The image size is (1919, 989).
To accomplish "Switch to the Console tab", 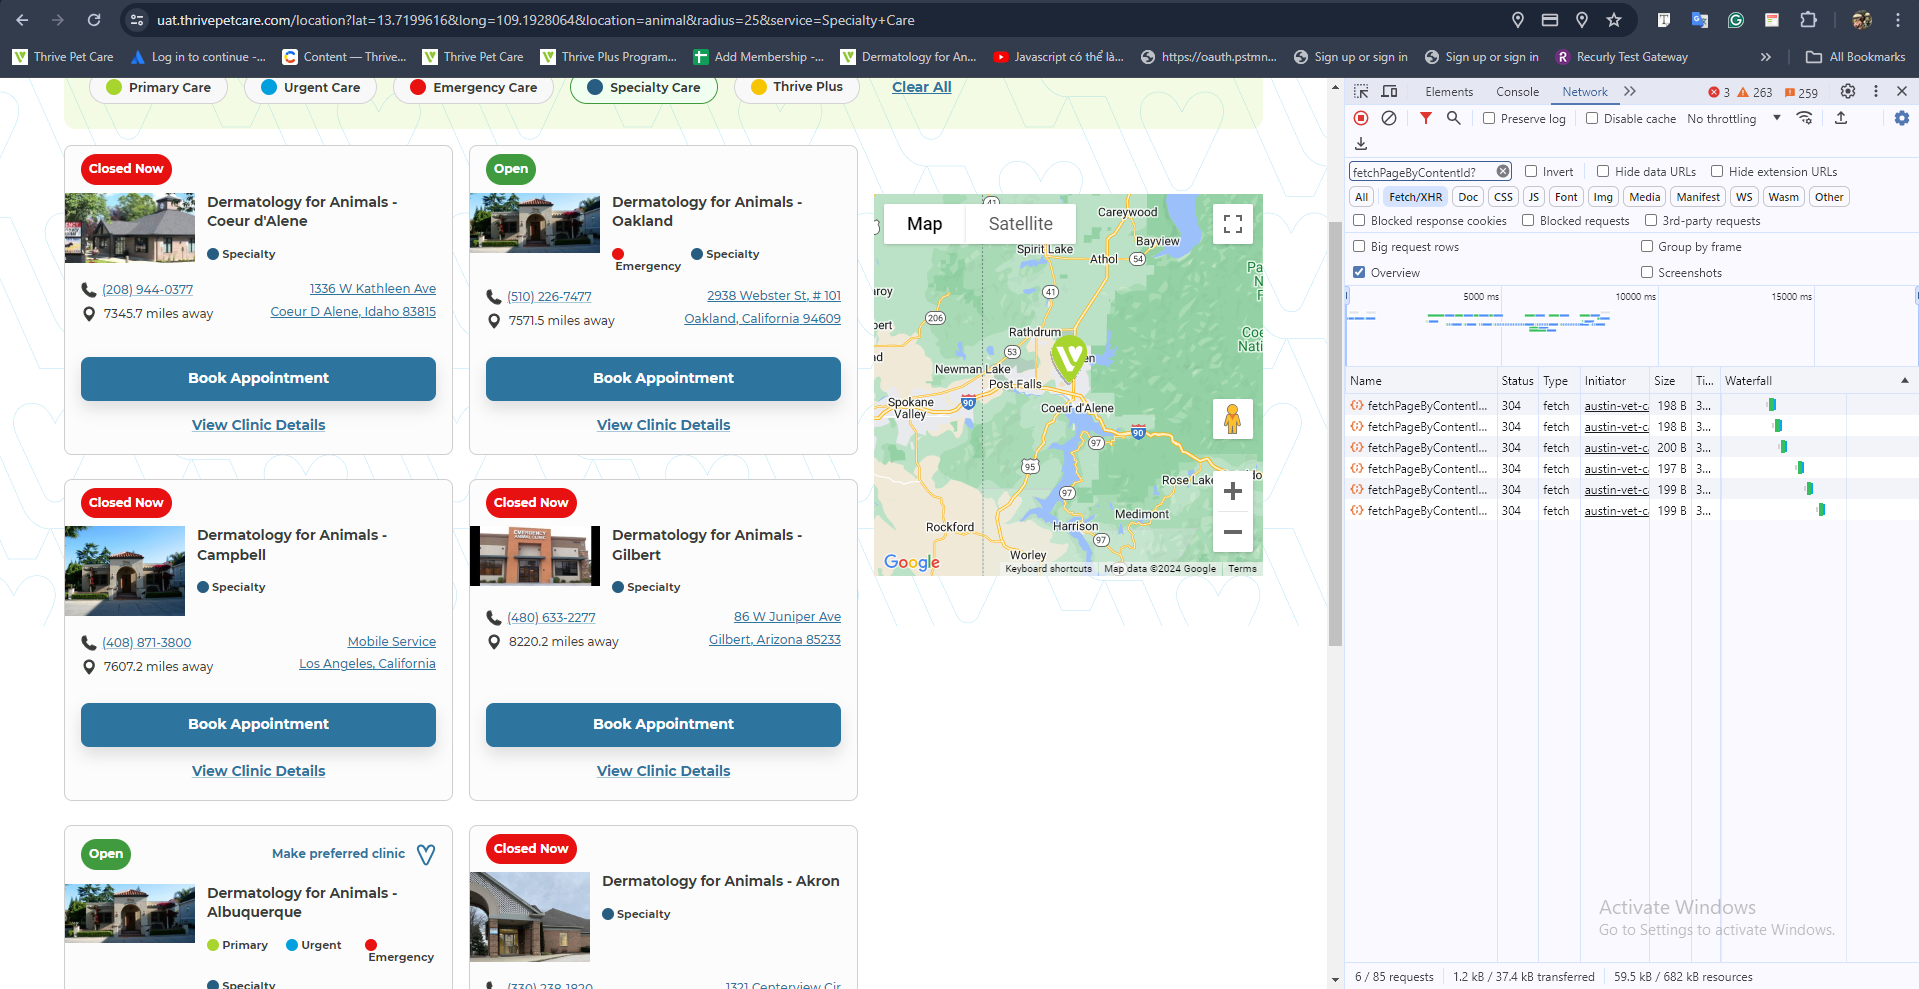I will [1517, 91].
